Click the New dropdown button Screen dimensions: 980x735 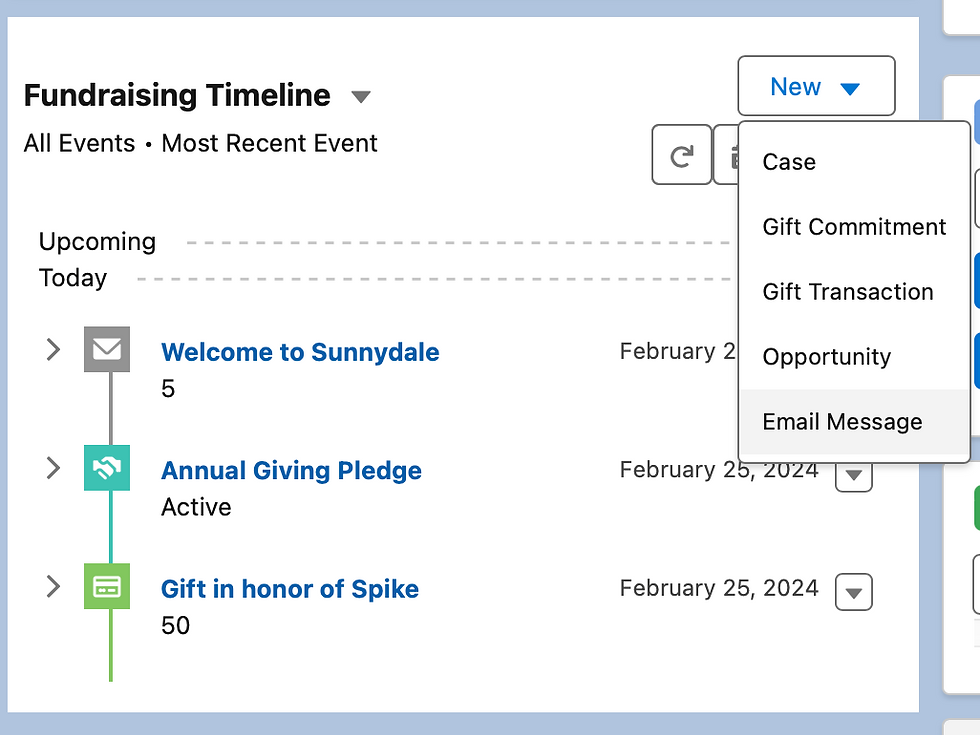click(x=816, y=87)
